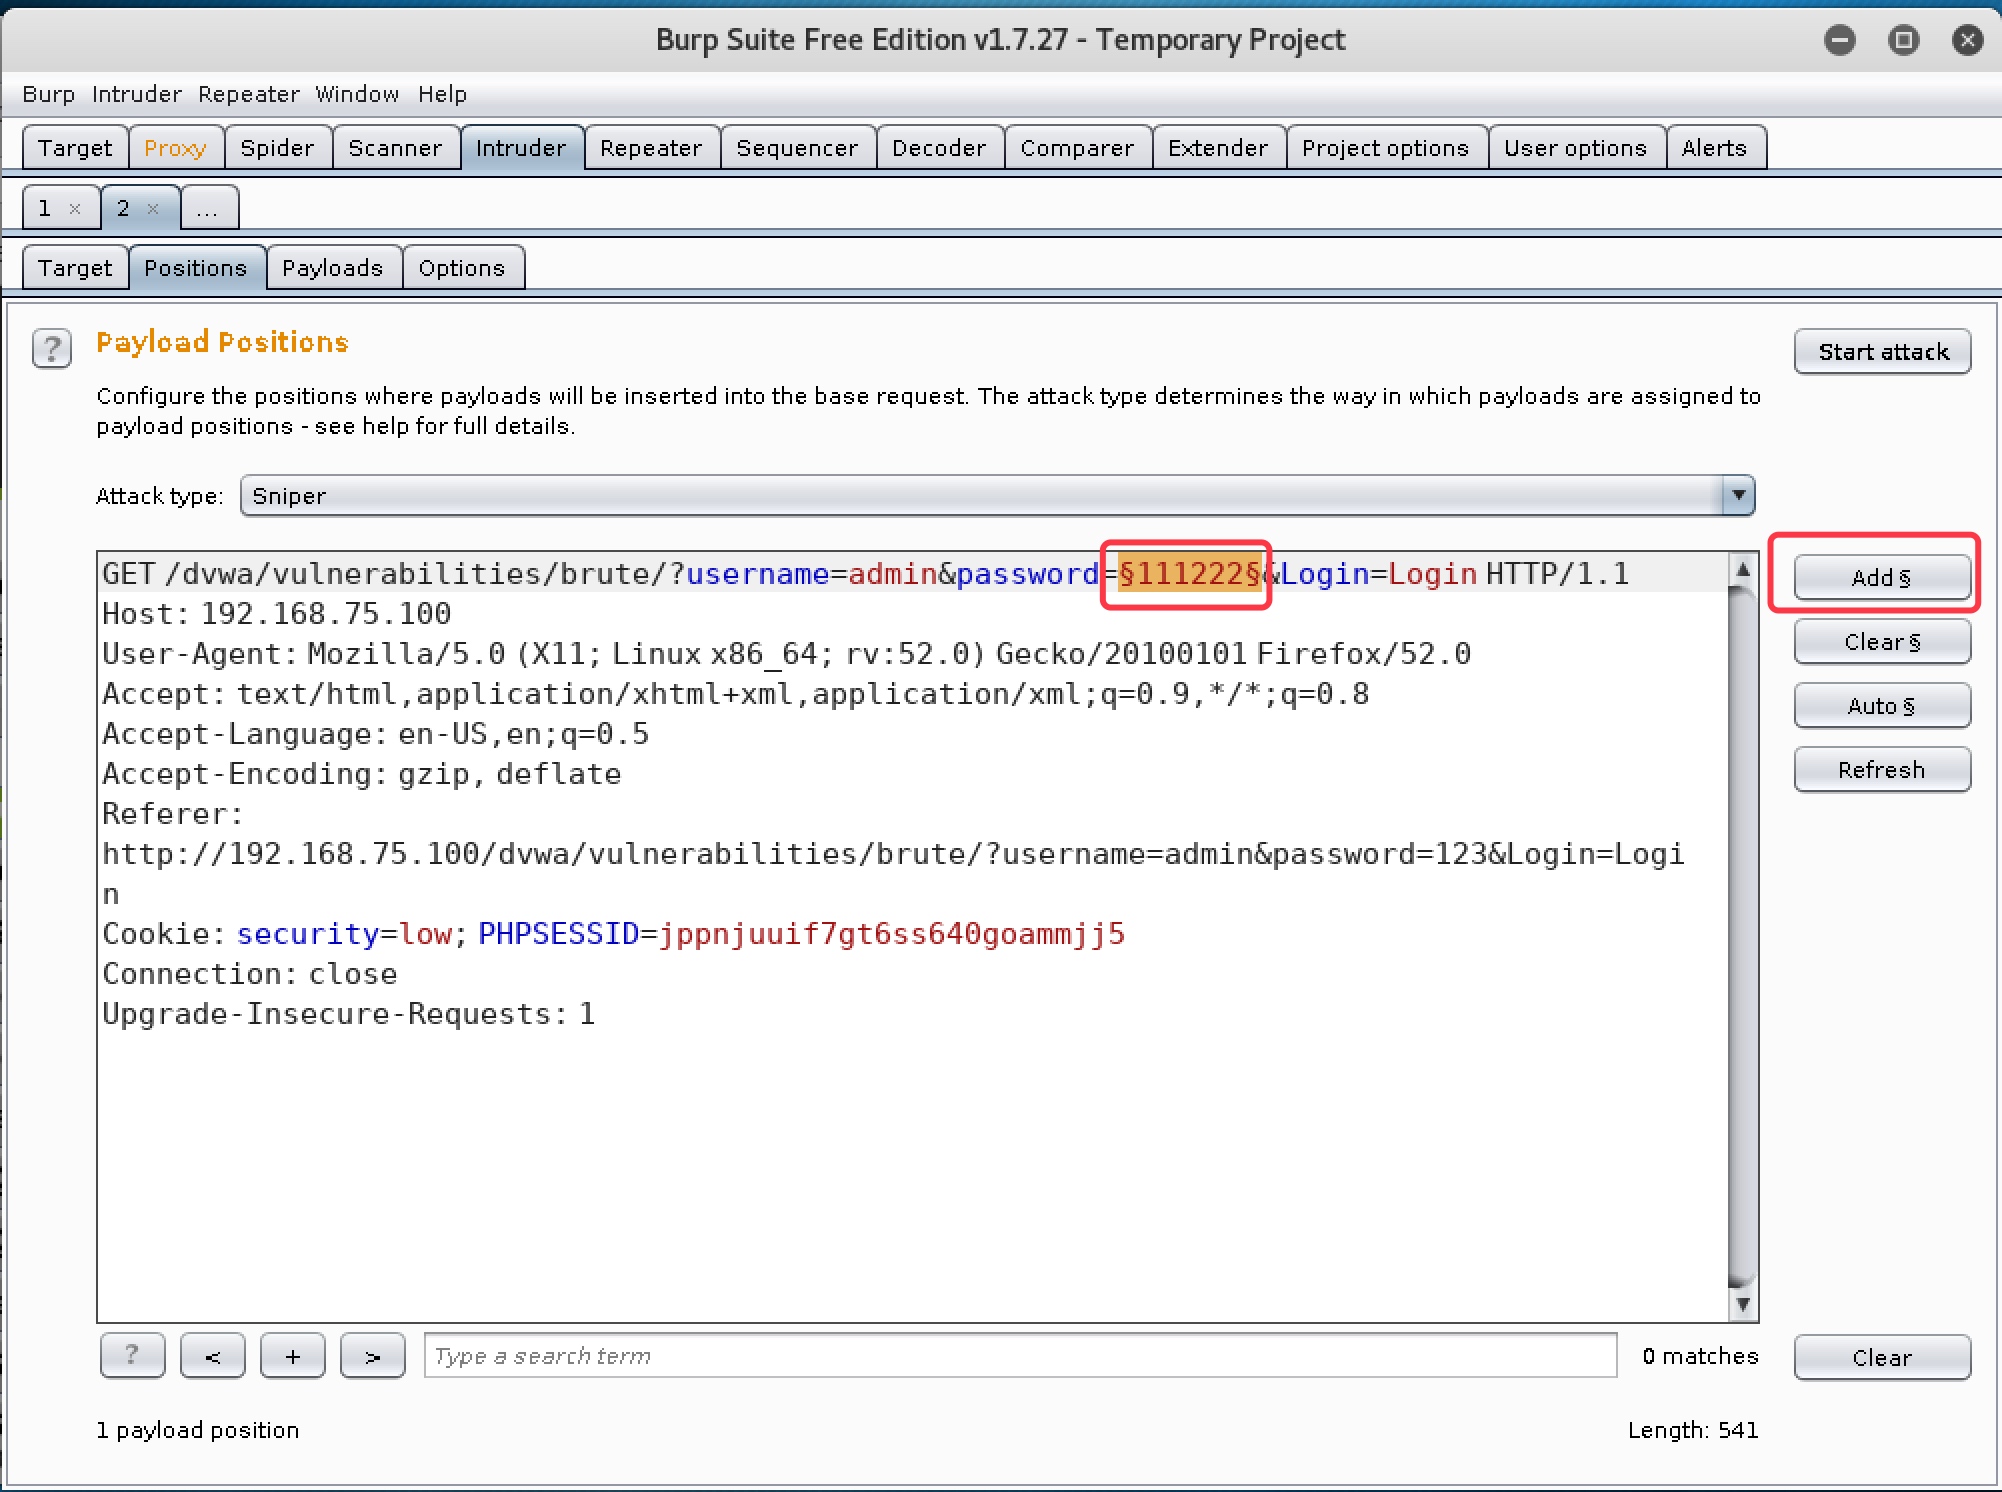2002x1492 pixels.
Task: Close Intruder attack tab 1
Action: [75, 209]
